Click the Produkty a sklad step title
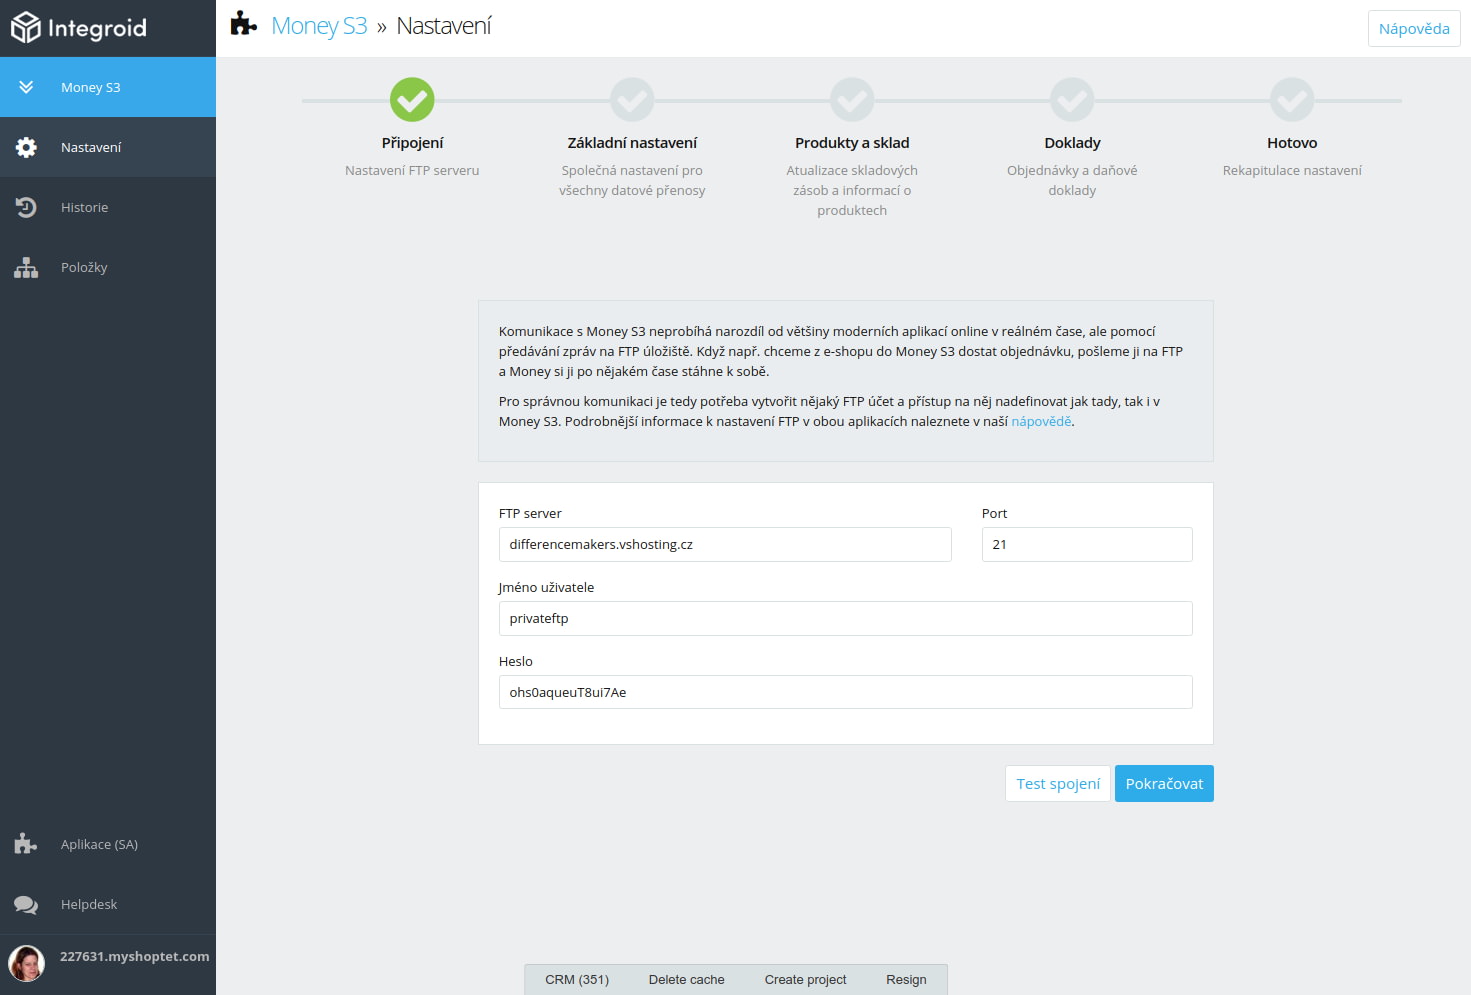Image resolution: width=1471 pixels, height=995 pixels. click(x=852, y=143)
